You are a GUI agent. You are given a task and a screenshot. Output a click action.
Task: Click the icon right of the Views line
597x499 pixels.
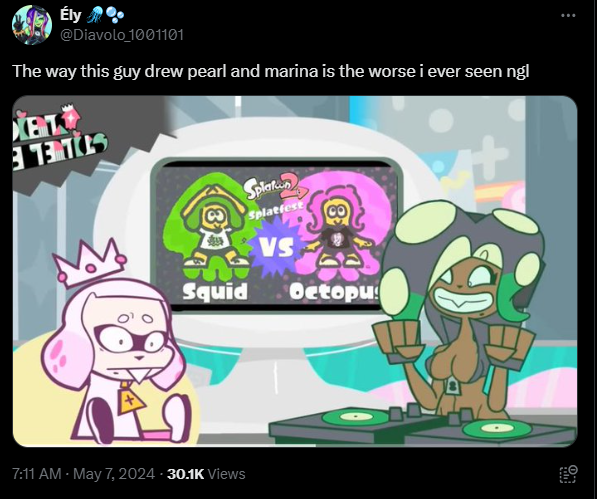568,474
